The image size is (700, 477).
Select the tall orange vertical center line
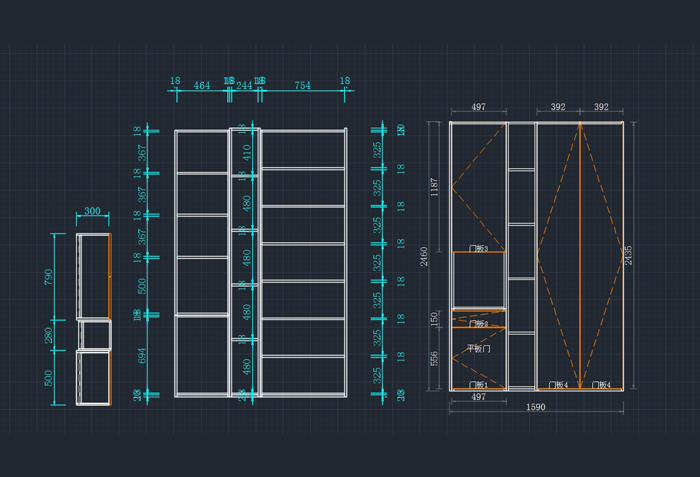tap(579, 255)
